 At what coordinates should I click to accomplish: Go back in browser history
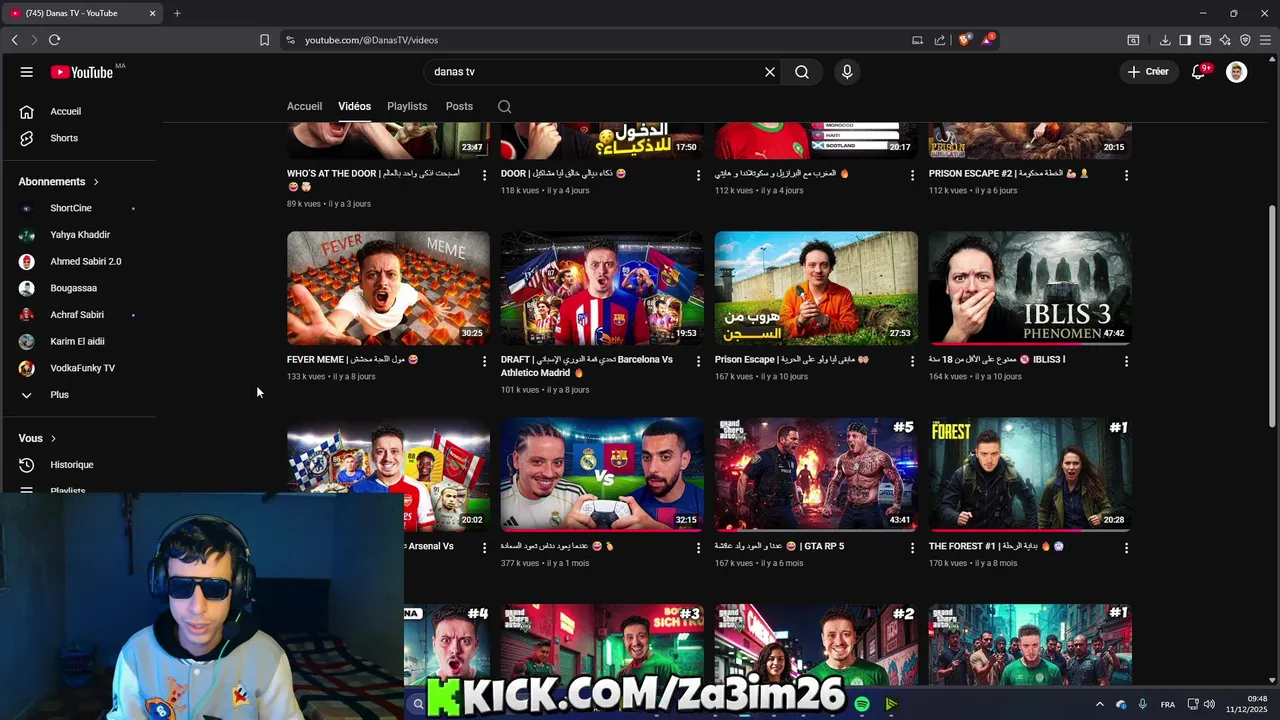coord(14,40)
